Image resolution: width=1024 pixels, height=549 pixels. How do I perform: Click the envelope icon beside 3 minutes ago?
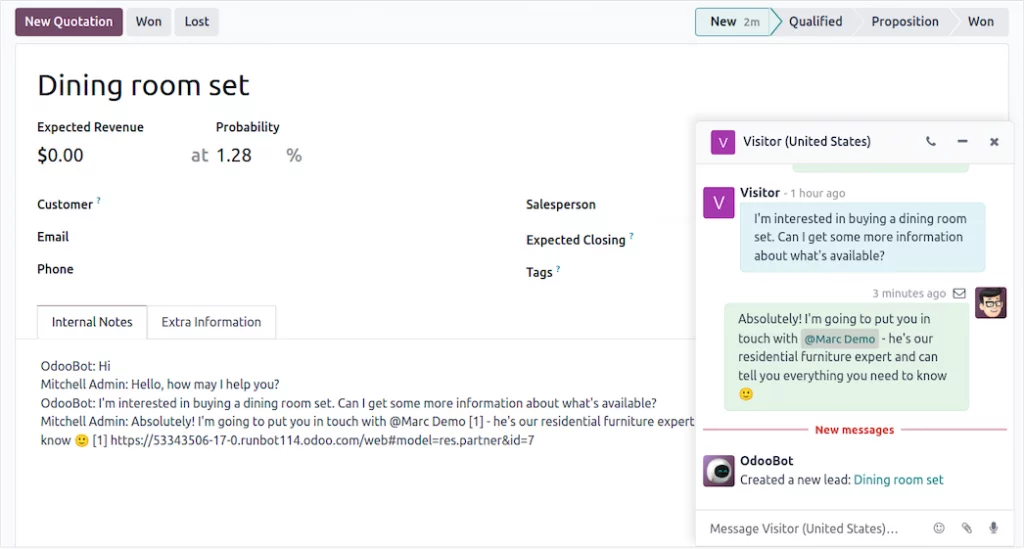pyautogui.click(x=959, y=294)
